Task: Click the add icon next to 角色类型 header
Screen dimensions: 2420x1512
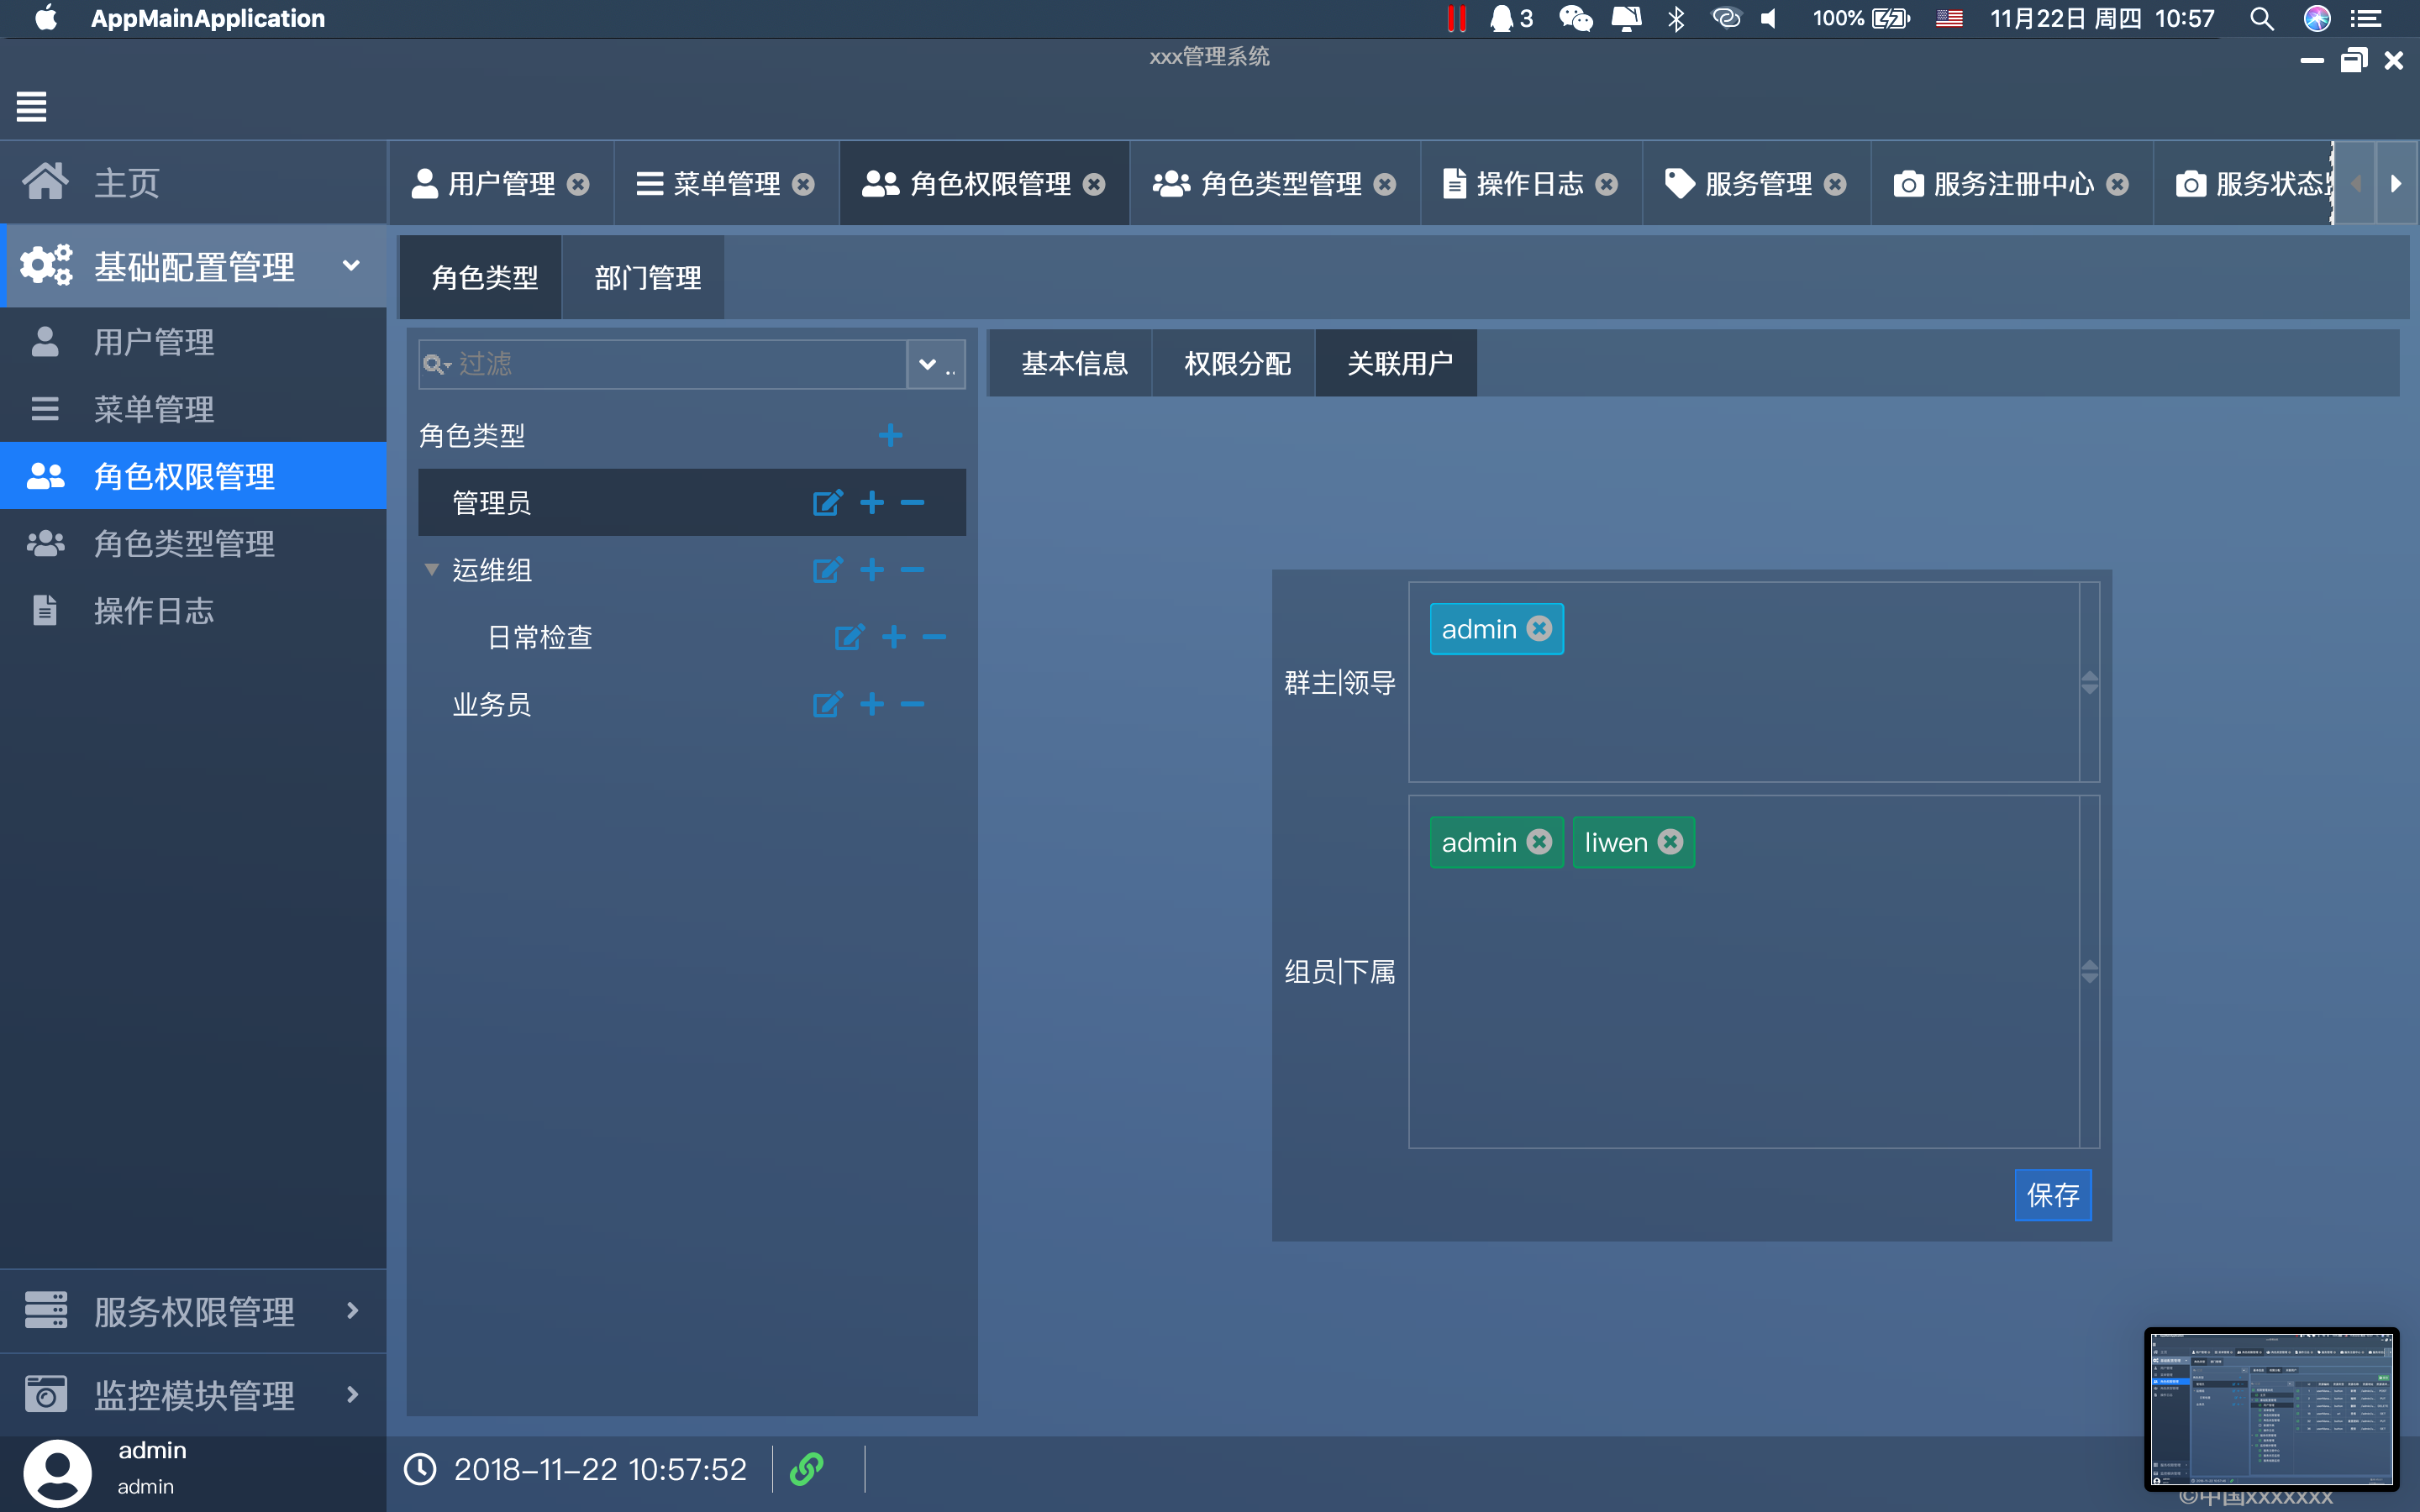Action: coord(891,434)
